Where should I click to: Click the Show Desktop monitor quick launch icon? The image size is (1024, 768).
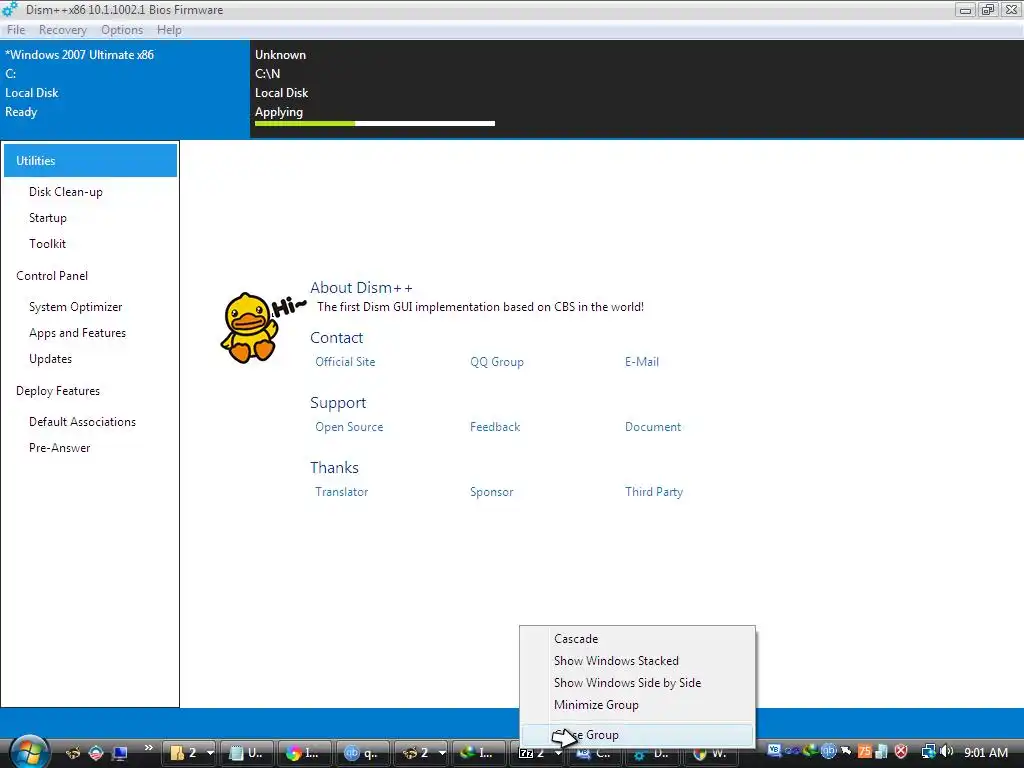click(120, 753)
